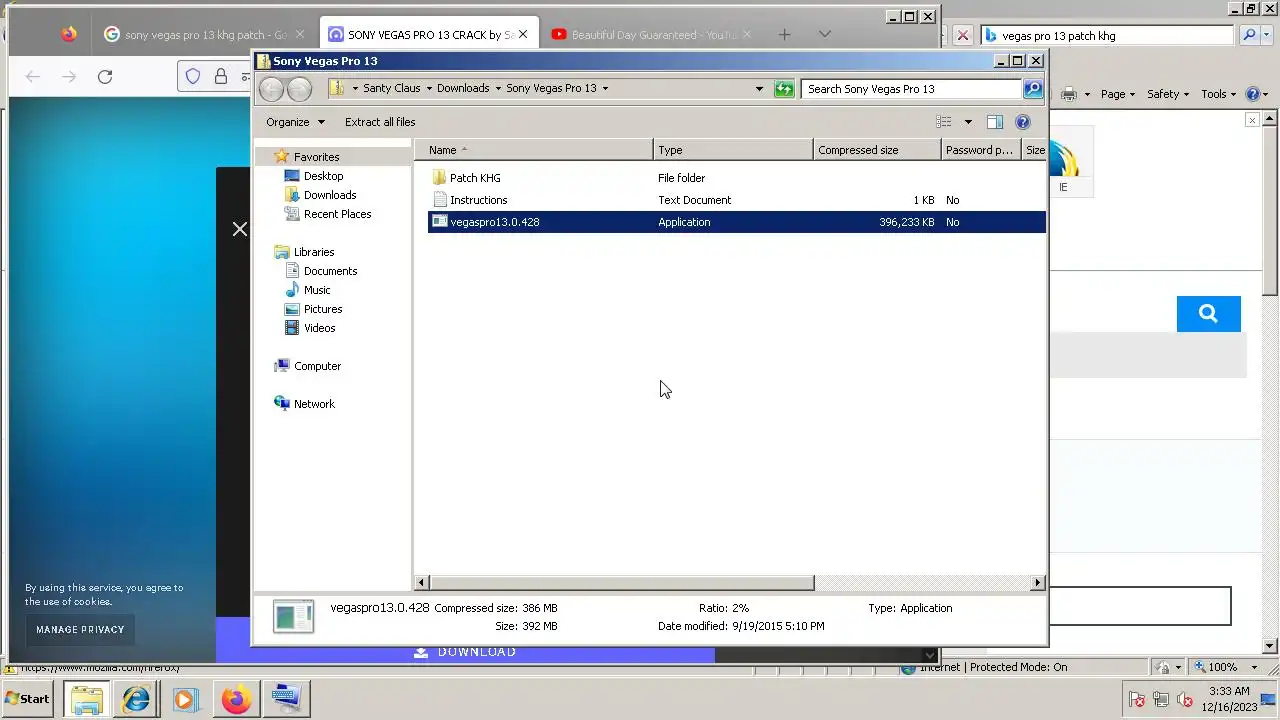
Task: Click the DOWNLOAD button in Firefox
Action: tap(465, 652)
